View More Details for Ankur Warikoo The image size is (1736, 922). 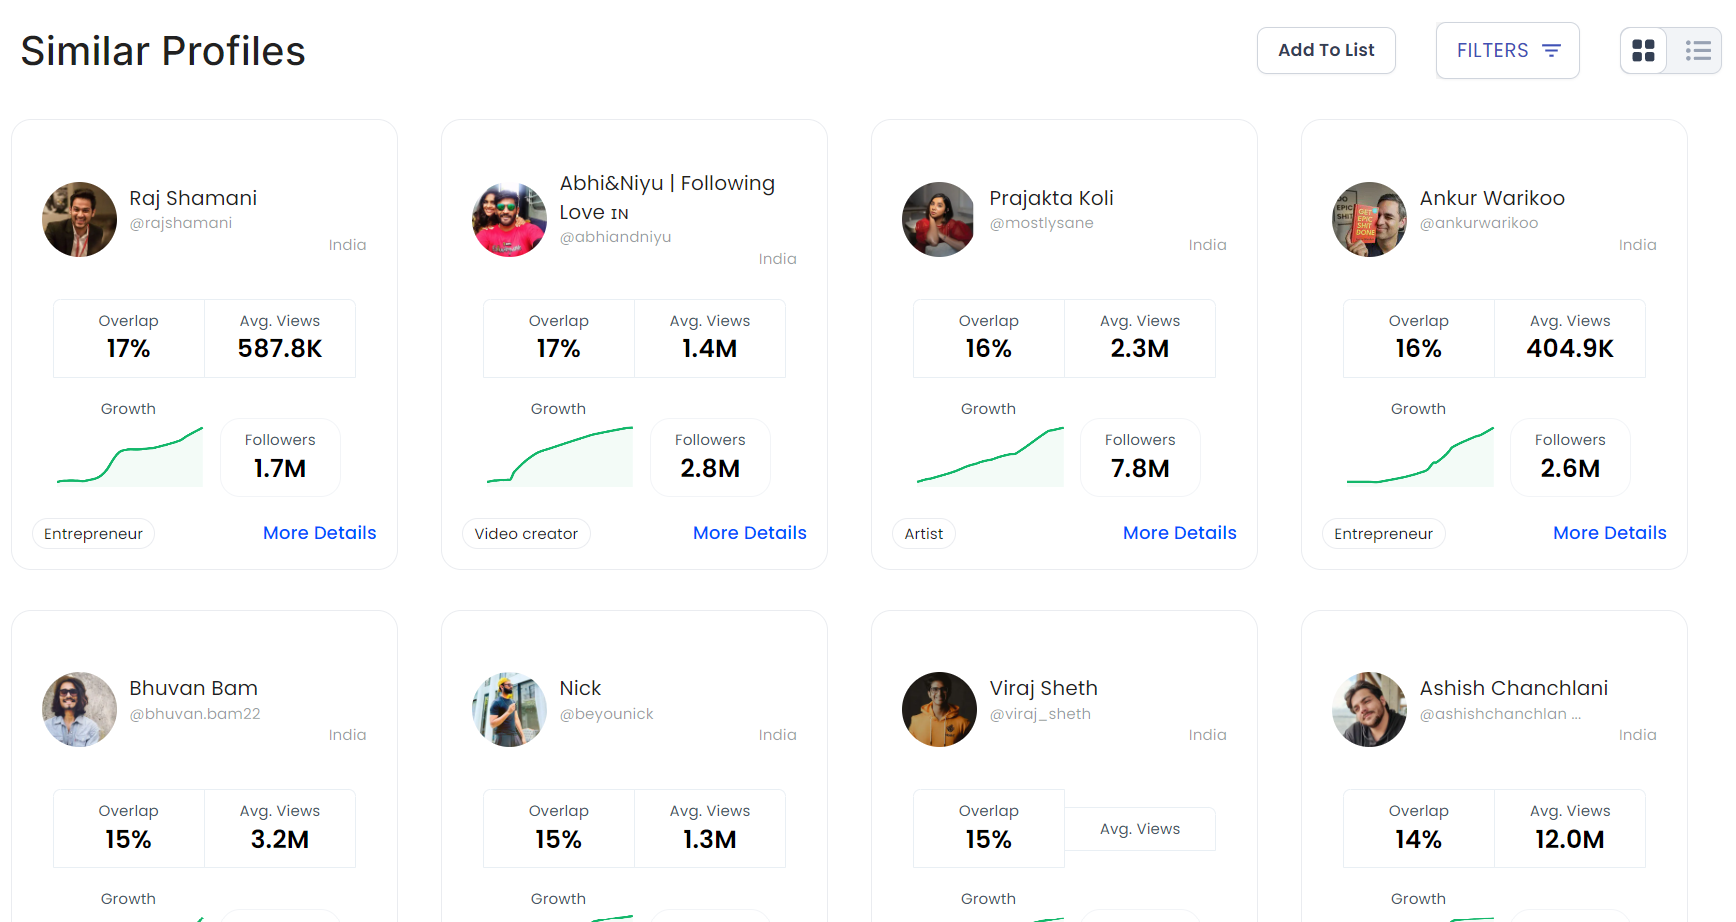pyautogui.click(x=1609, y=533)
